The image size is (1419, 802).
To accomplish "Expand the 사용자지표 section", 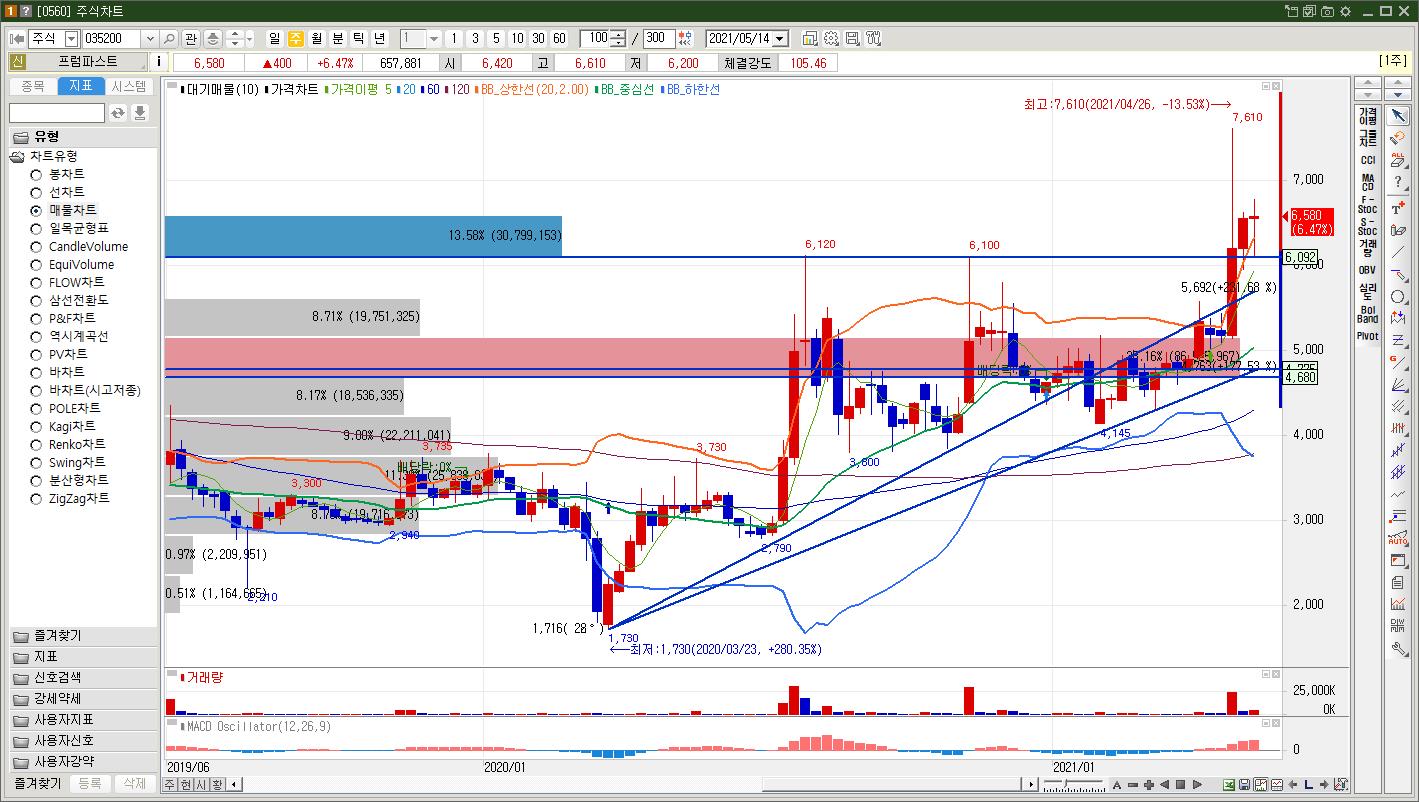I will [x=83, y=720].
